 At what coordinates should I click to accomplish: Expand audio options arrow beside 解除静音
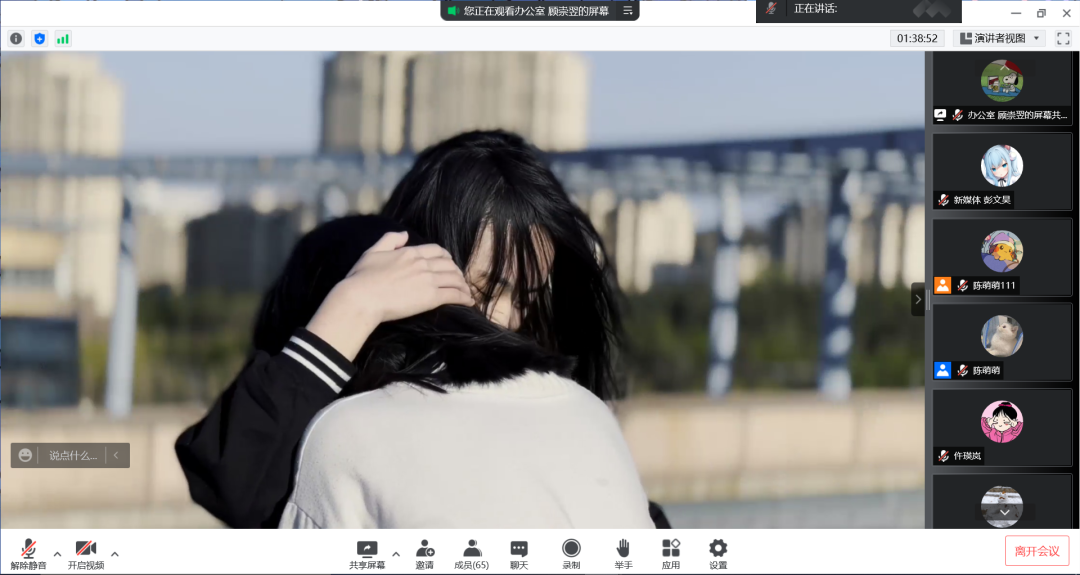point(57,553)
